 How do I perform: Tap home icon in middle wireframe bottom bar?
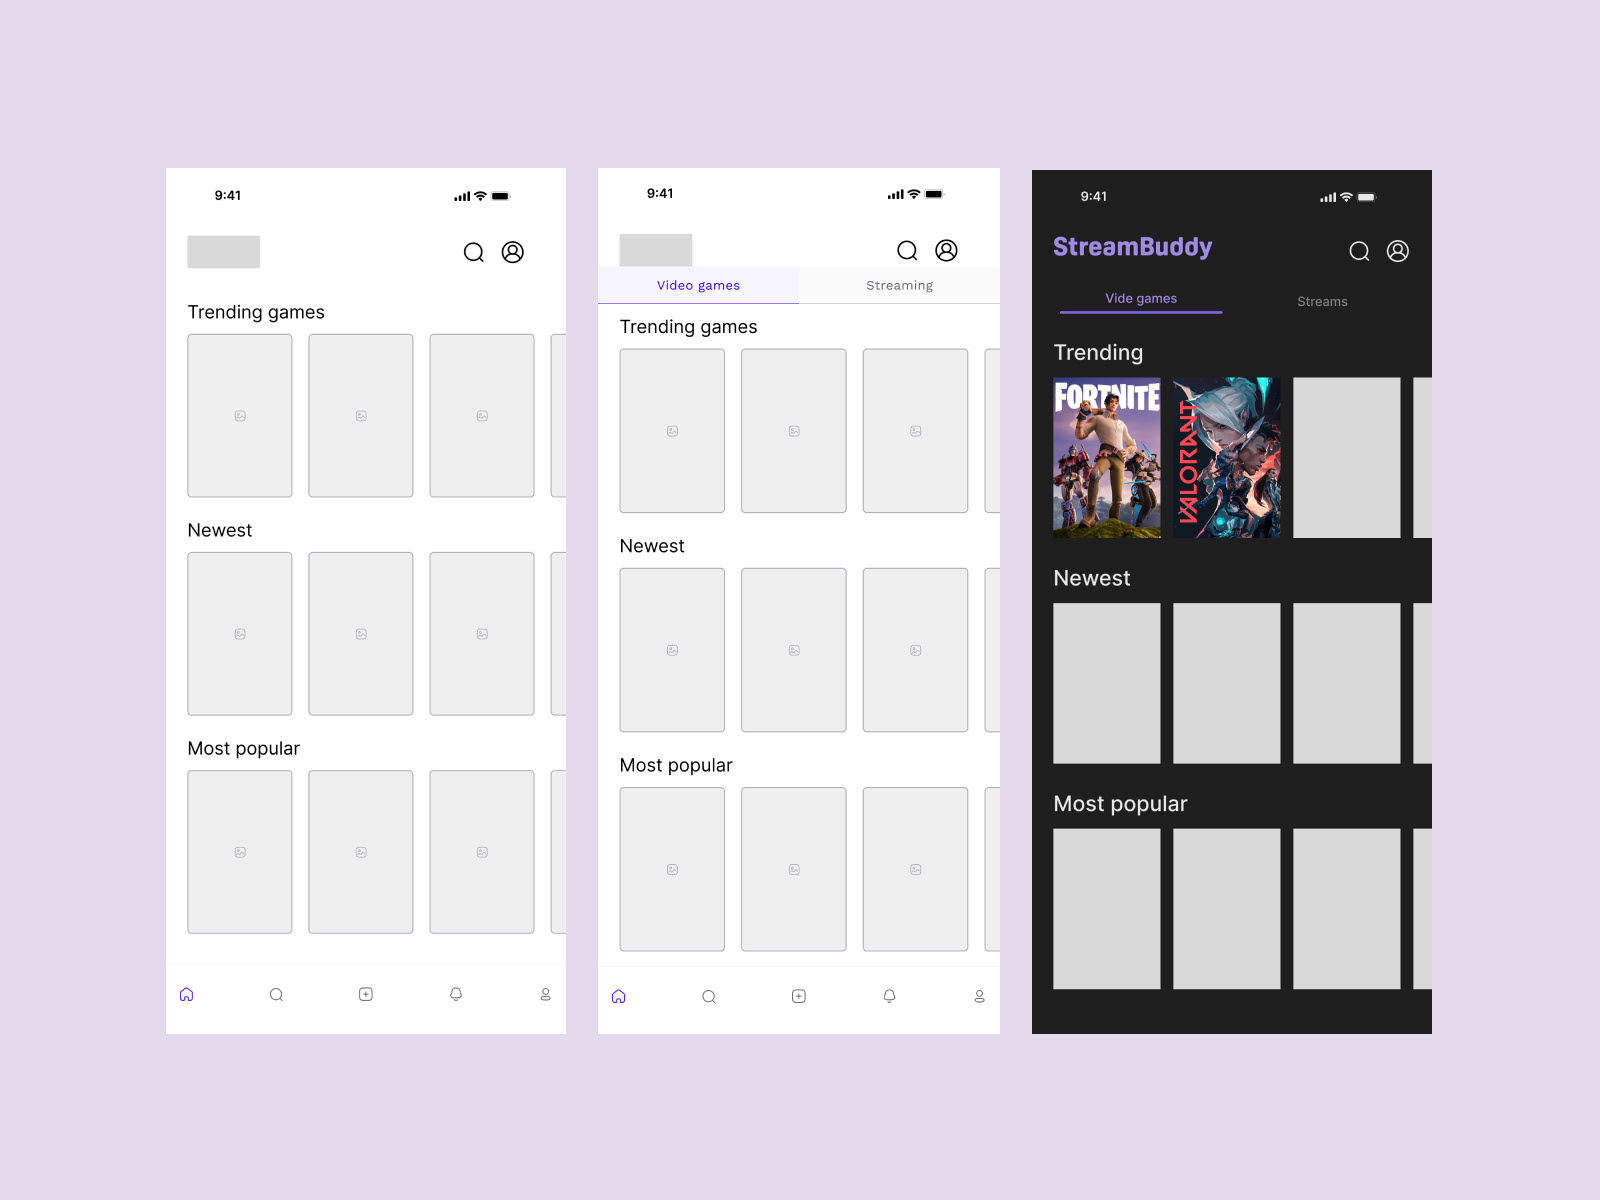(x=619, y=996)
